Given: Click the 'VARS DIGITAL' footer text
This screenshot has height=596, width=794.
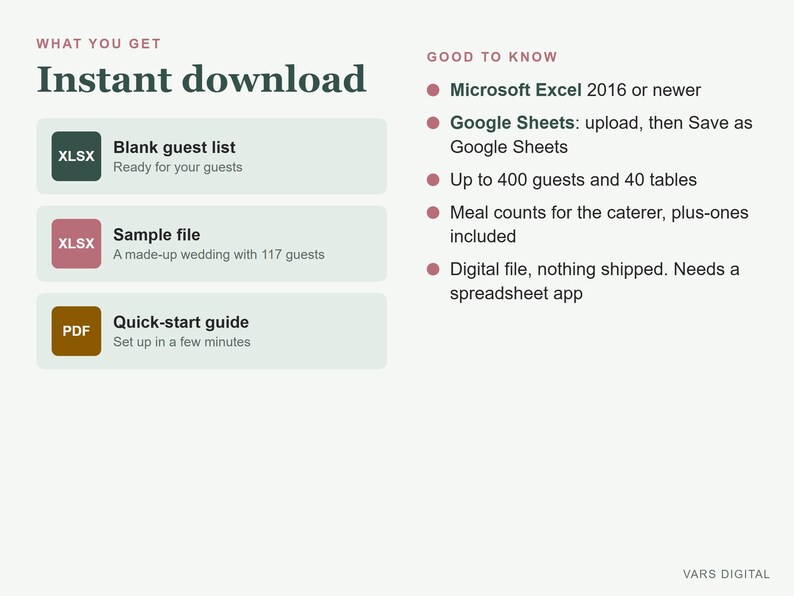Looking at the screenshot, I should (726, 574).
